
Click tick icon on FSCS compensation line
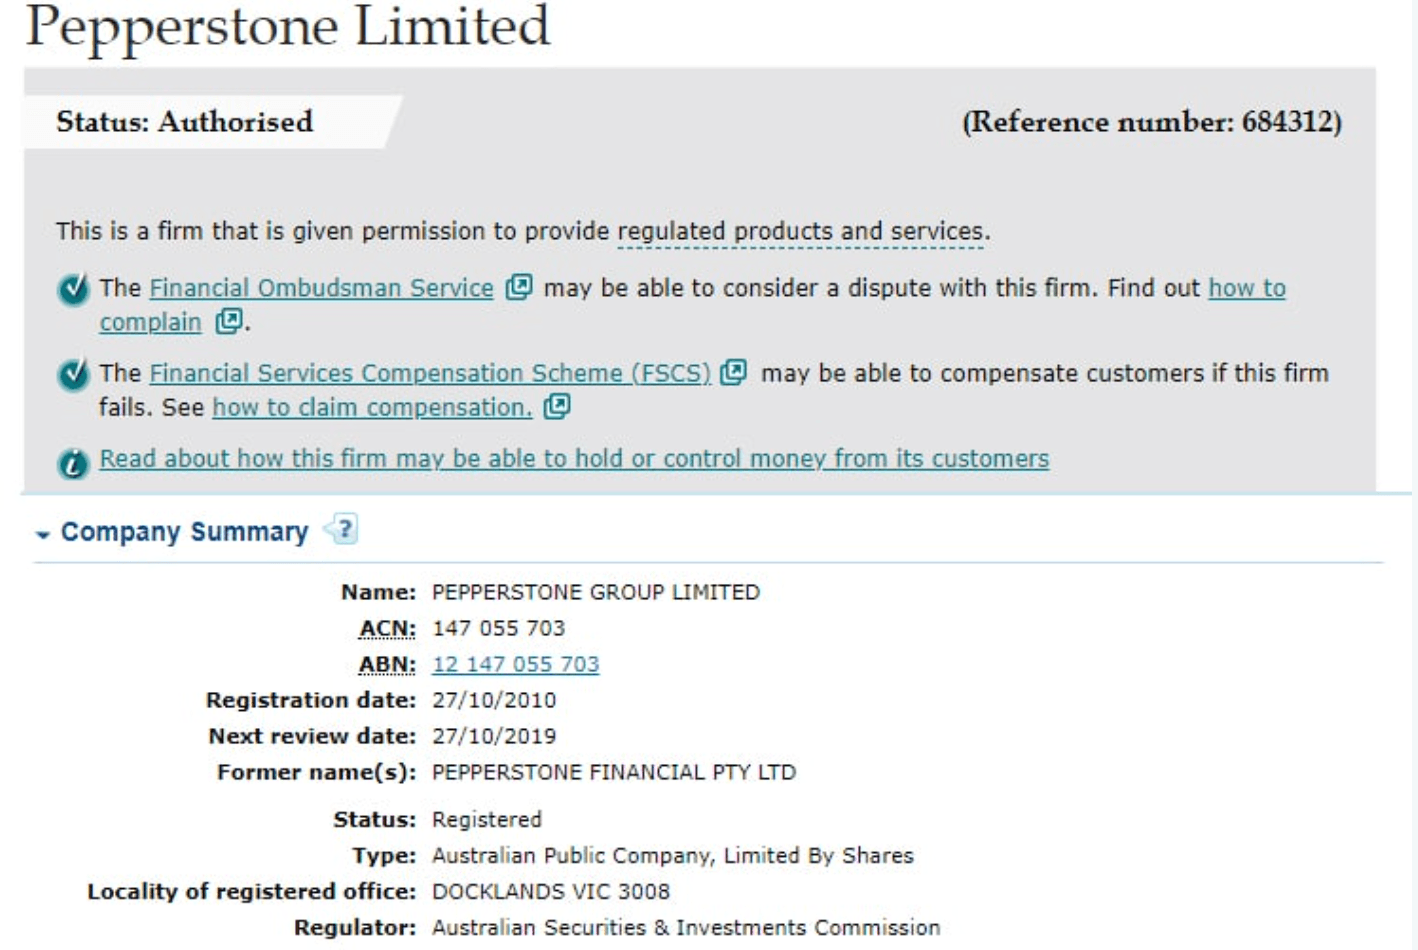(73, 375)
